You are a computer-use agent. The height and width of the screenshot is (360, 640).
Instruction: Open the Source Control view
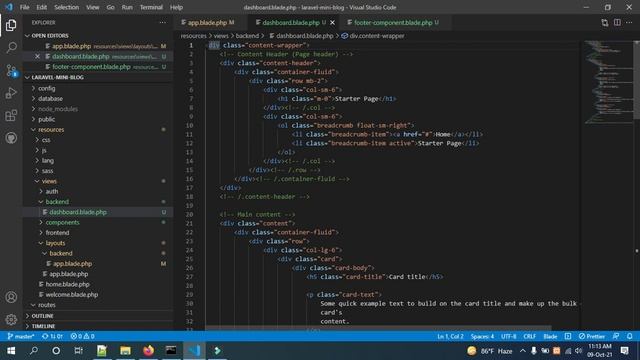11,71
